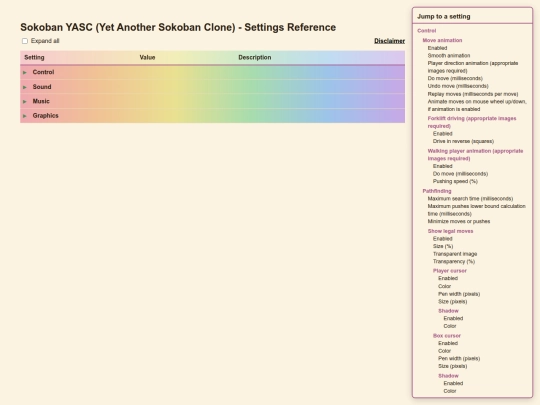This screenshot has height=405, width=540.
Task: Go to Color in Box cursor Shadow
Action: [450, 391]
